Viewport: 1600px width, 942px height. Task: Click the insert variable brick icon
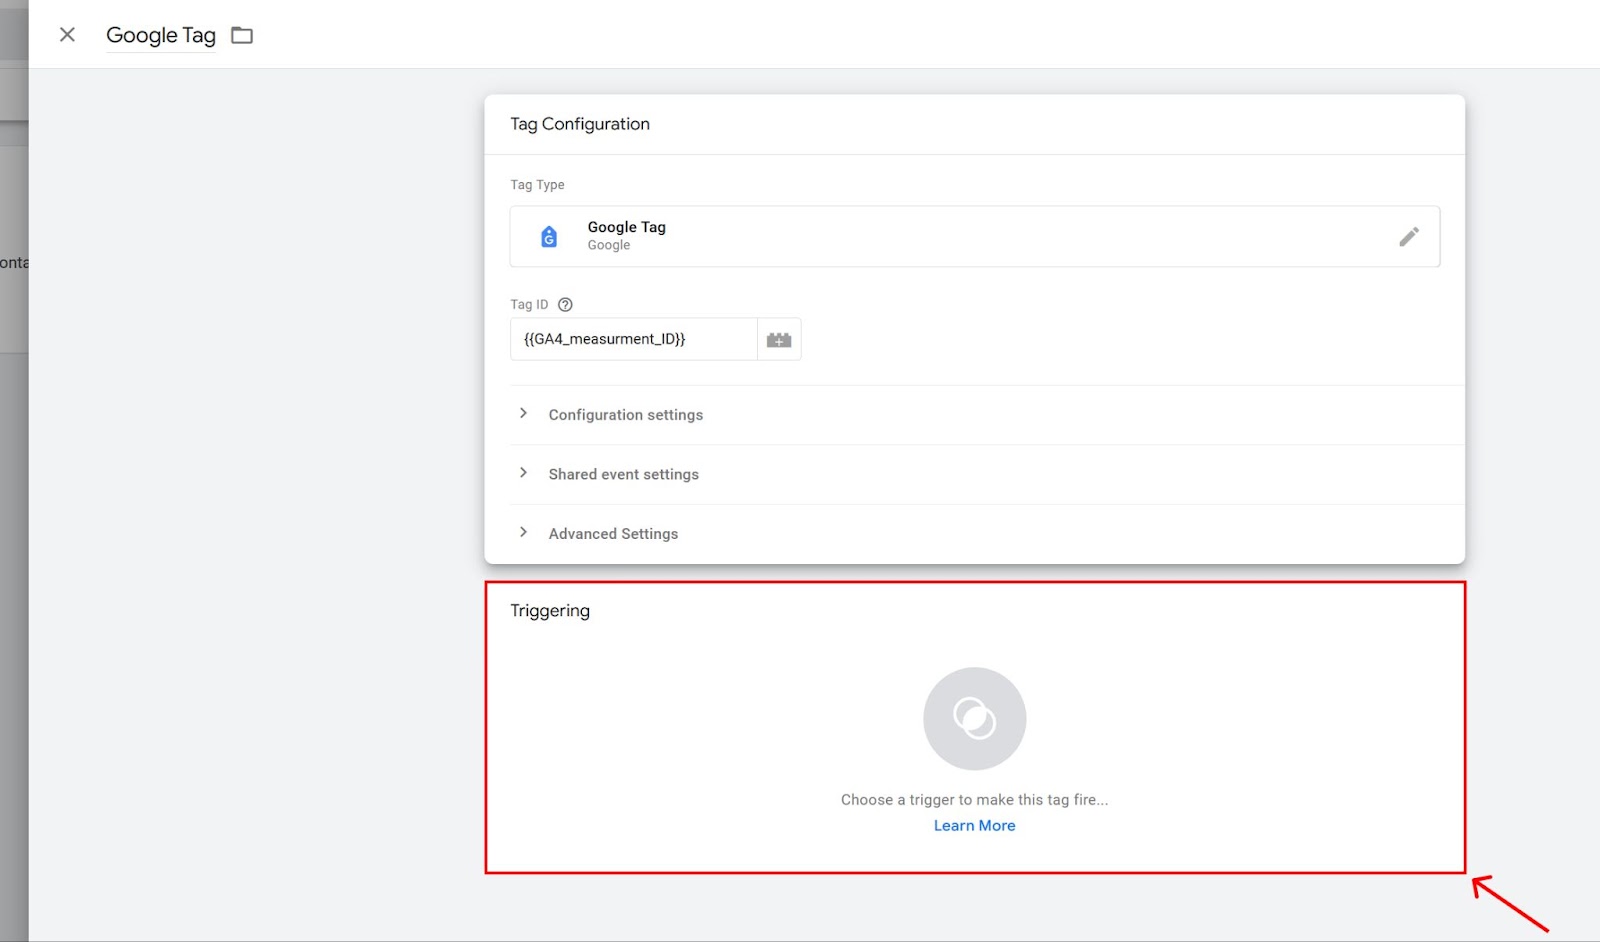point(779,340)
